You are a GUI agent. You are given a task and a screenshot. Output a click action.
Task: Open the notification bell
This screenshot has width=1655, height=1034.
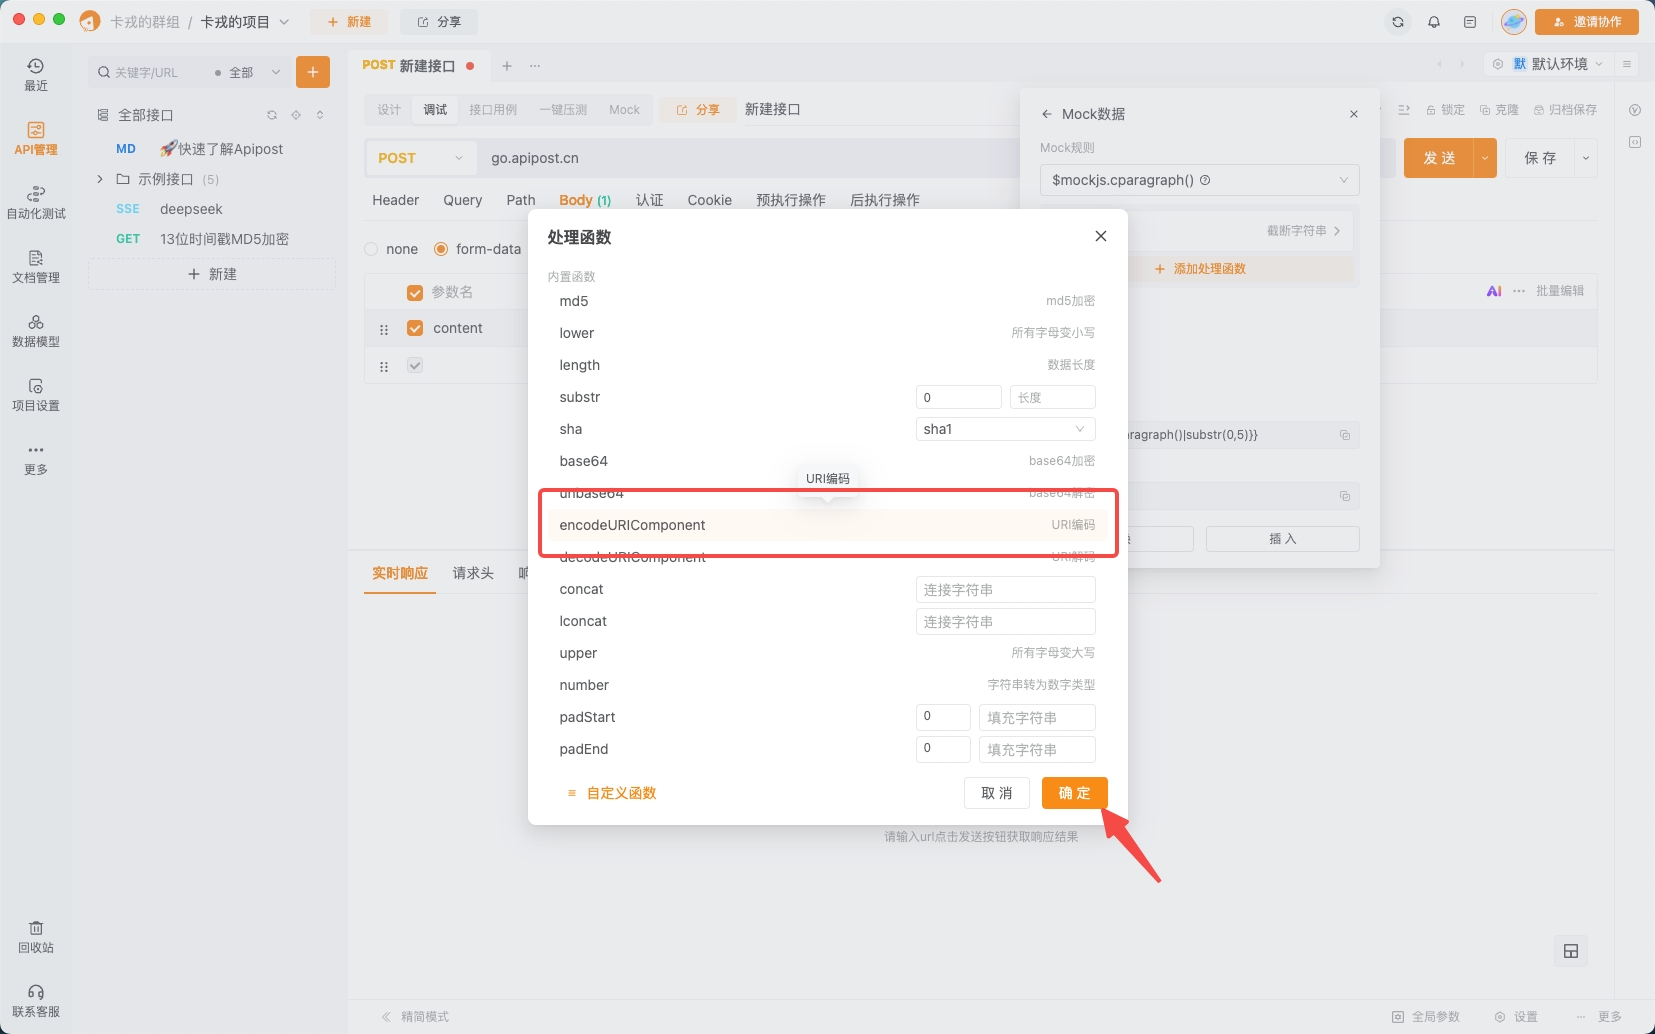click(x=1434, y=22)
